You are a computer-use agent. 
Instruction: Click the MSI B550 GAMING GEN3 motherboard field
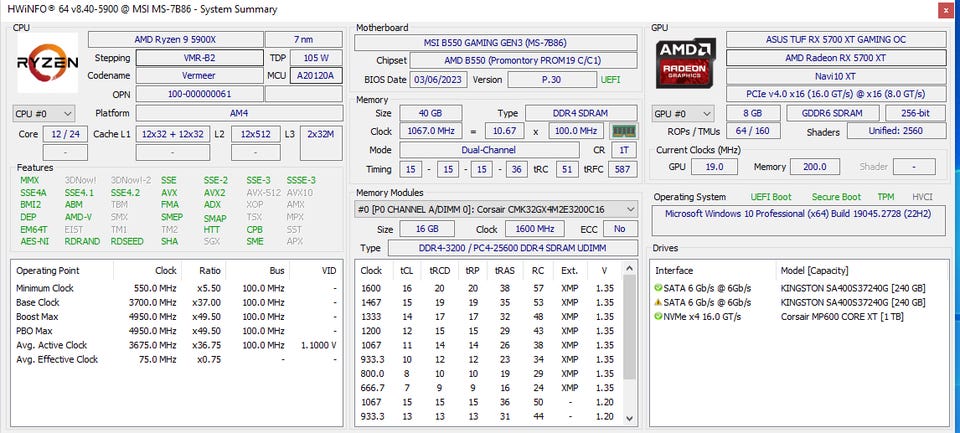[496, 43]
